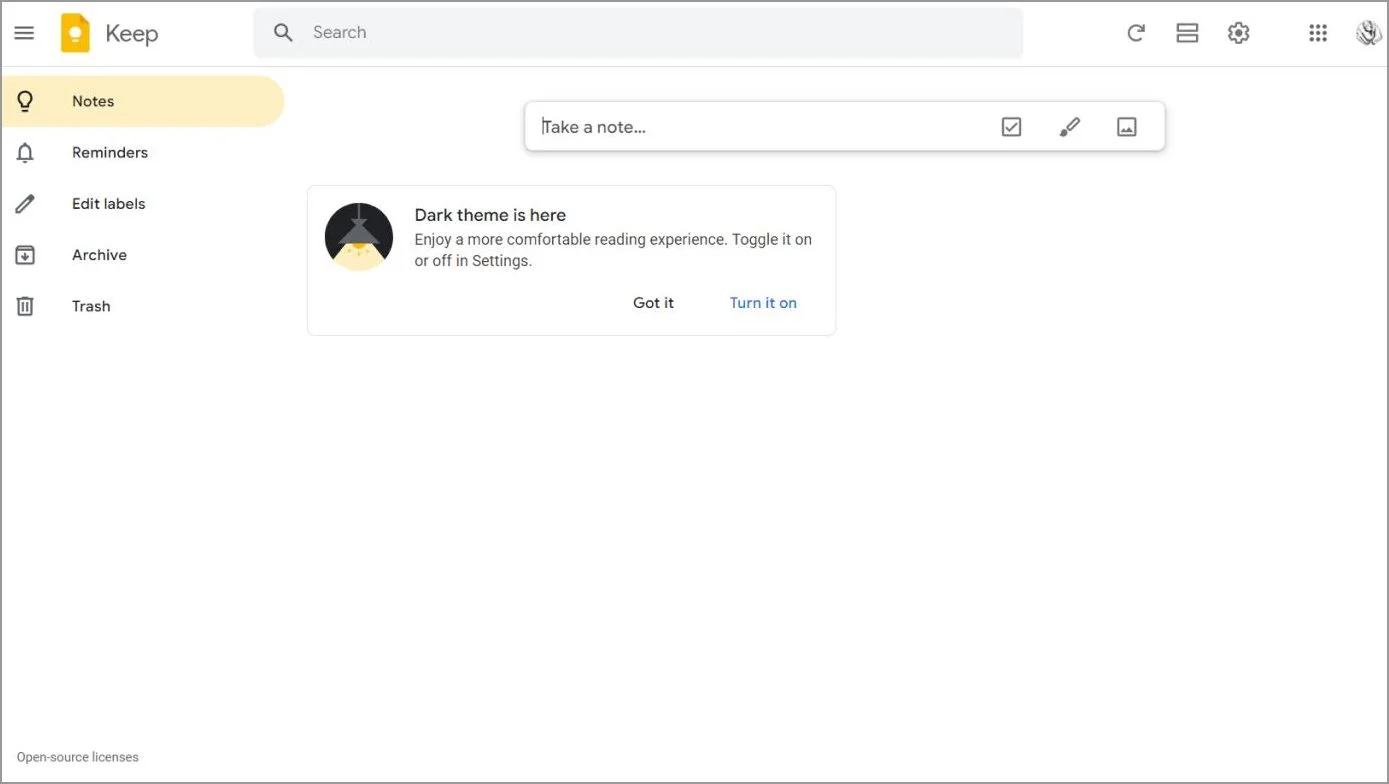
Task: Open Trash in the sidebar
Action: point(143,306)
